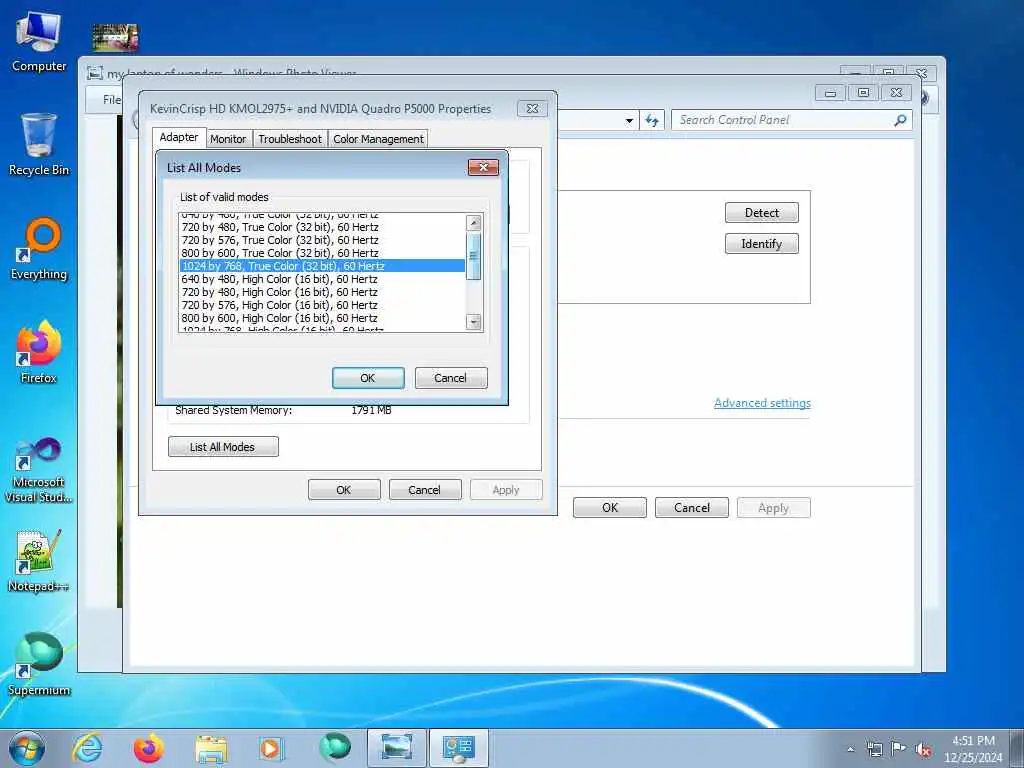Click the Show desktop strip beside the clock
The image size is (1024, 768).
coord(1017,748)
